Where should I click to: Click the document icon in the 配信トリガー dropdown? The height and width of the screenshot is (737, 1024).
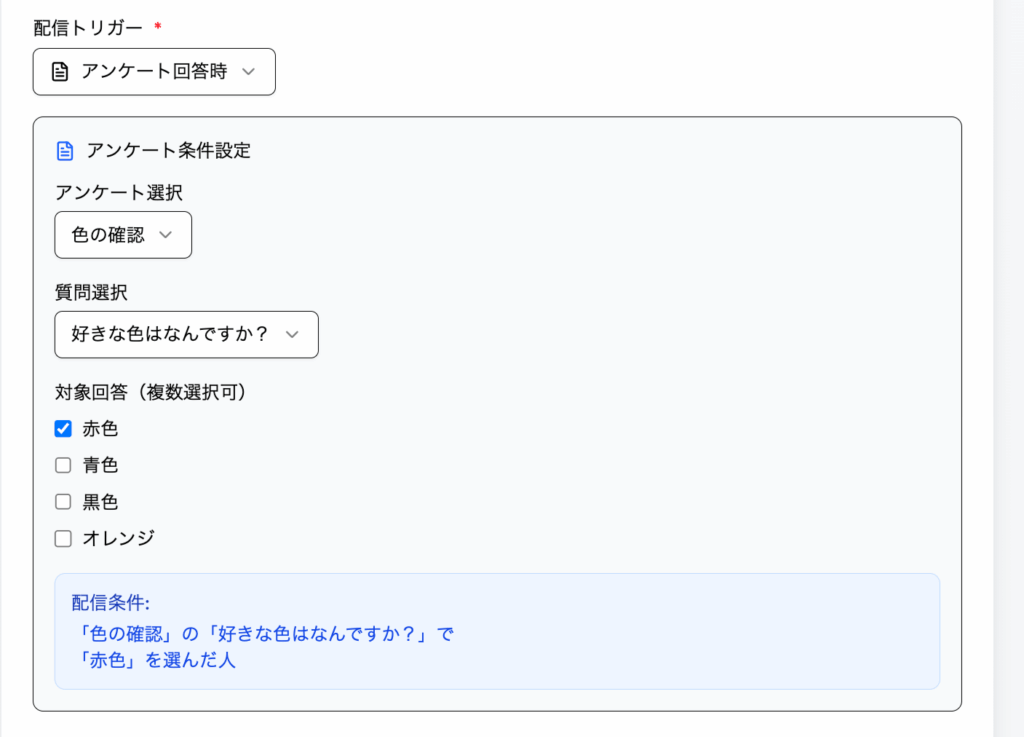pos(60,72)
